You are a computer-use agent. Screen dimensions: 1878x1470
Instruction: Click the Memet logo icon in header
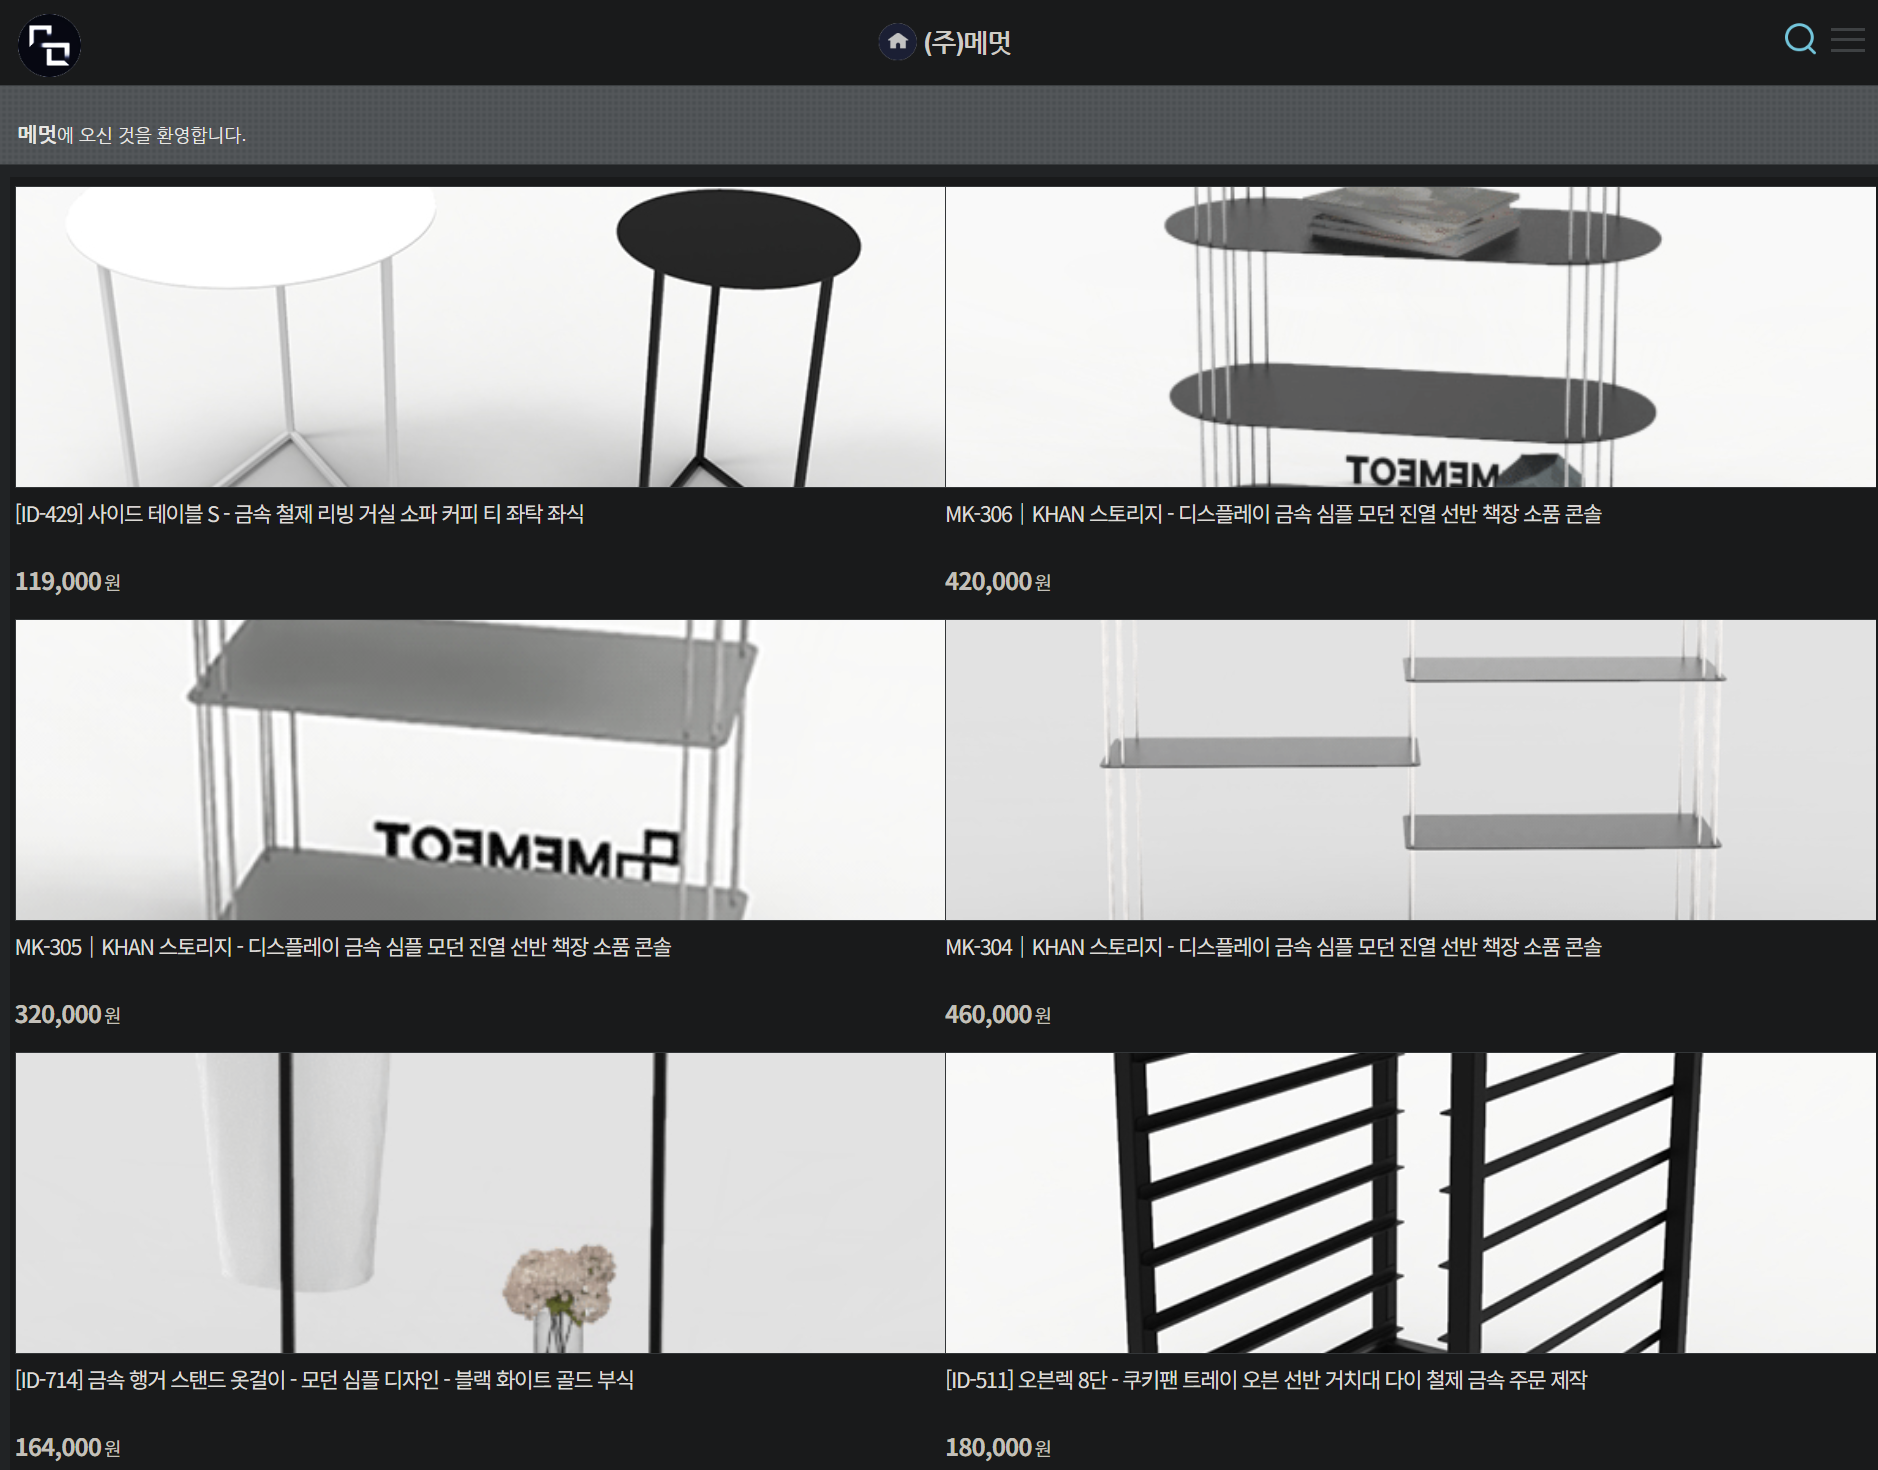tap(49, 45)
